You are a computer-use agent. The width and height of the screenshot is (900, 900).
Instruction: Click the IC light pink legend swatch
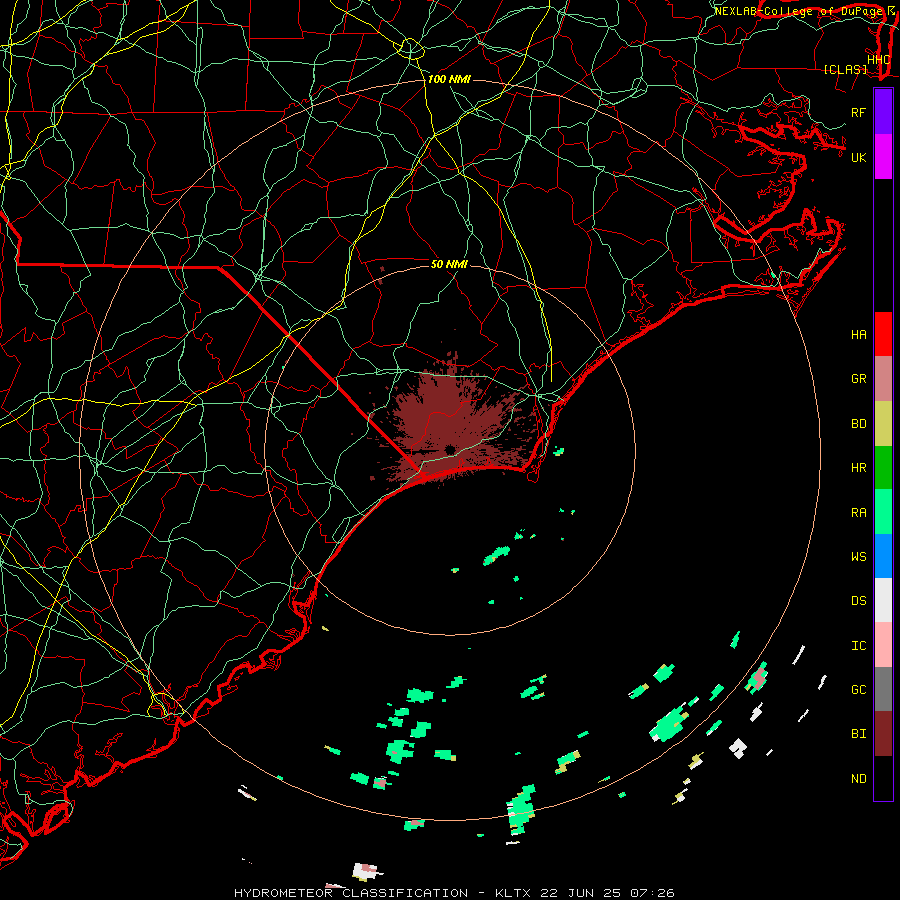[x=883, y=645]
